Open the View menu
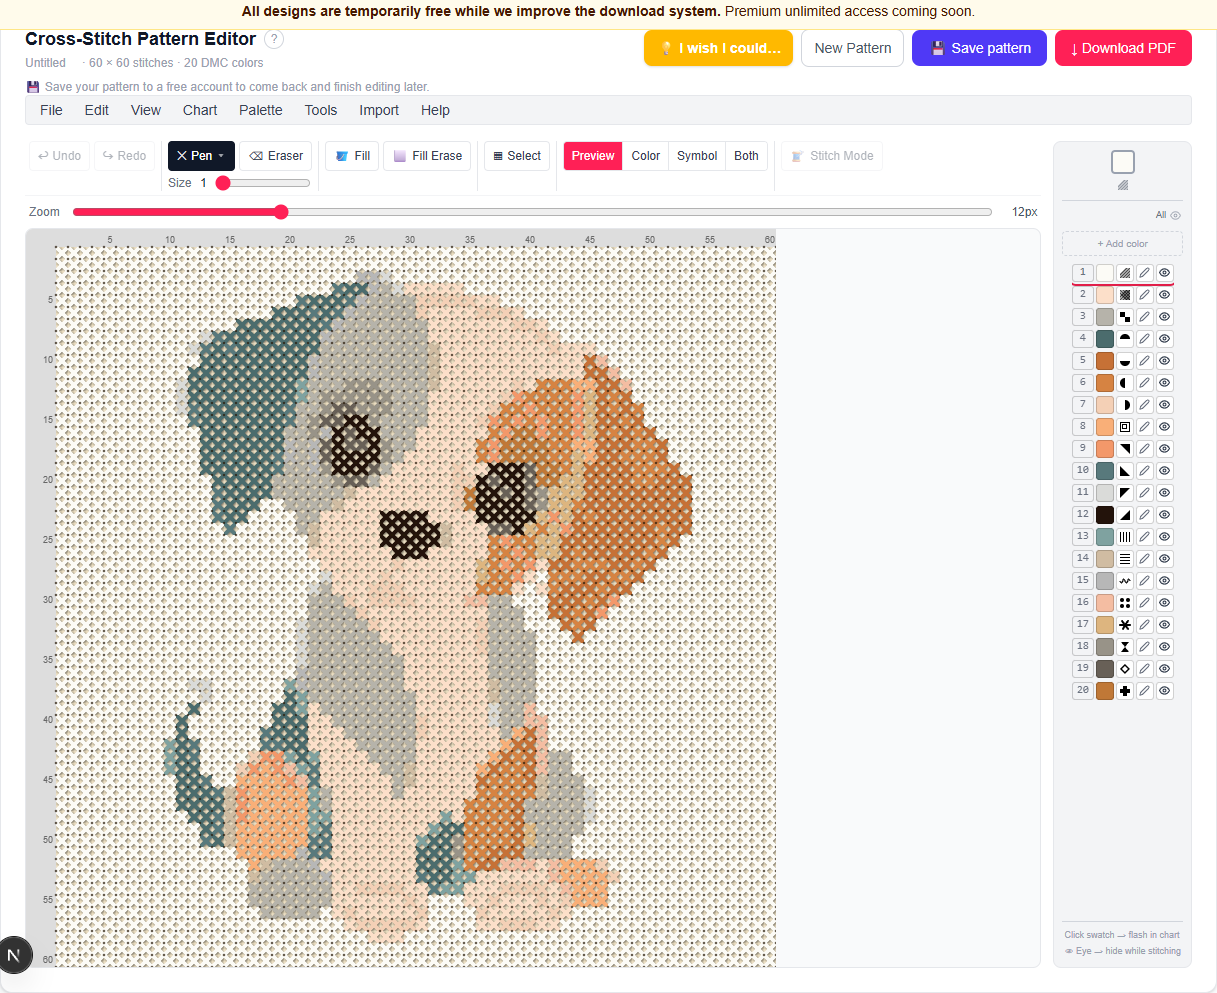The width and height of the screenshot is (1217, 993). point(146,110)
